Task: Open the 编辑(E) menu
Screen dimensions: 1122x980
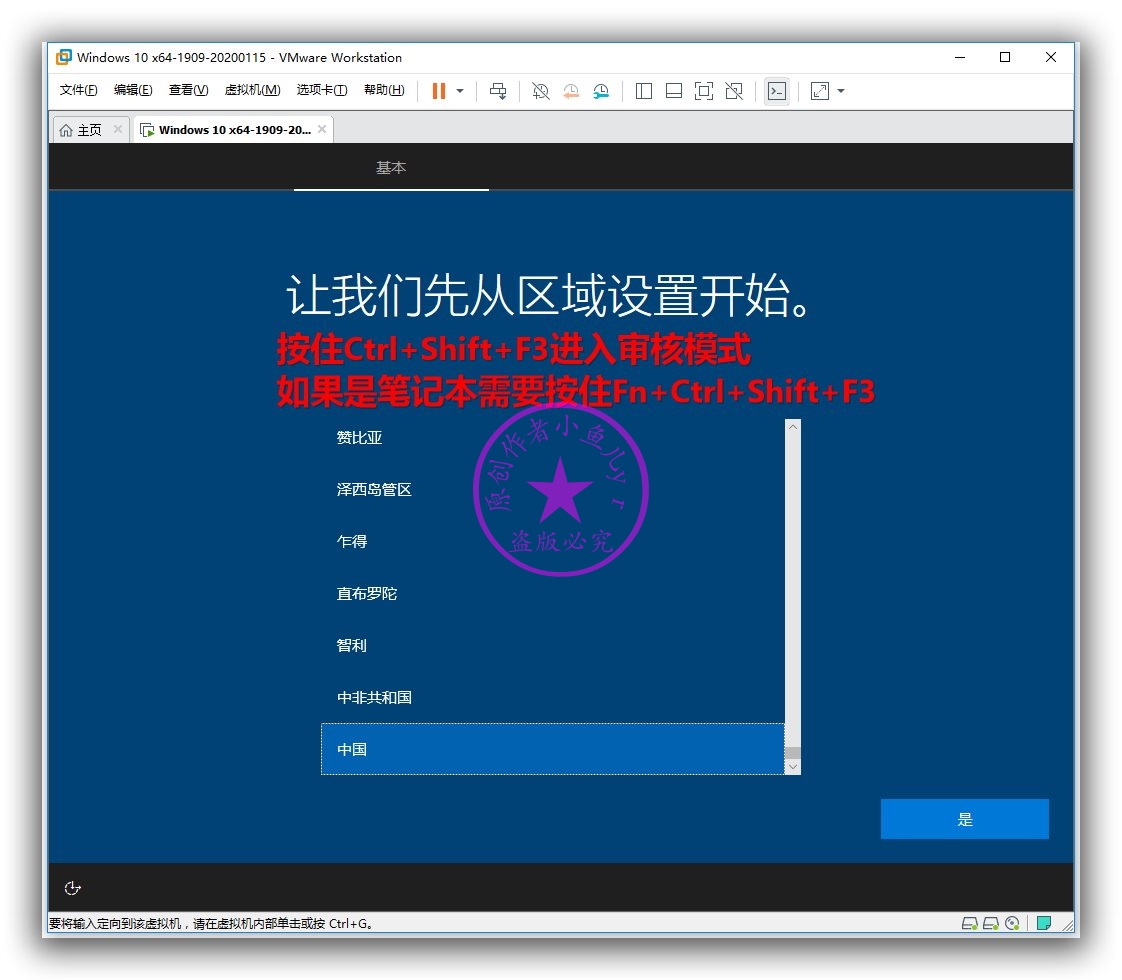Action: (133, 89)
